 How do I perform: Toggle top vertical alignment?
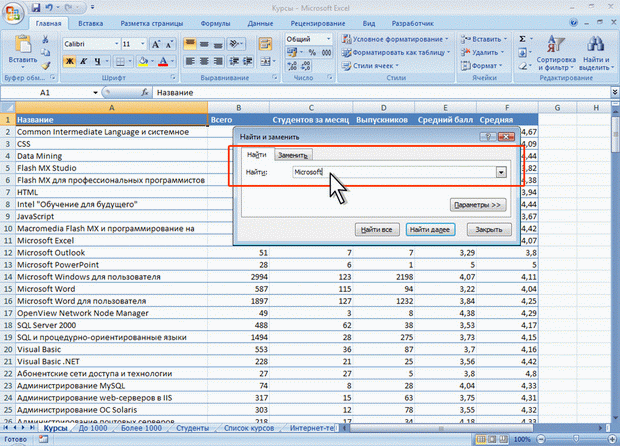click(190, 44)
